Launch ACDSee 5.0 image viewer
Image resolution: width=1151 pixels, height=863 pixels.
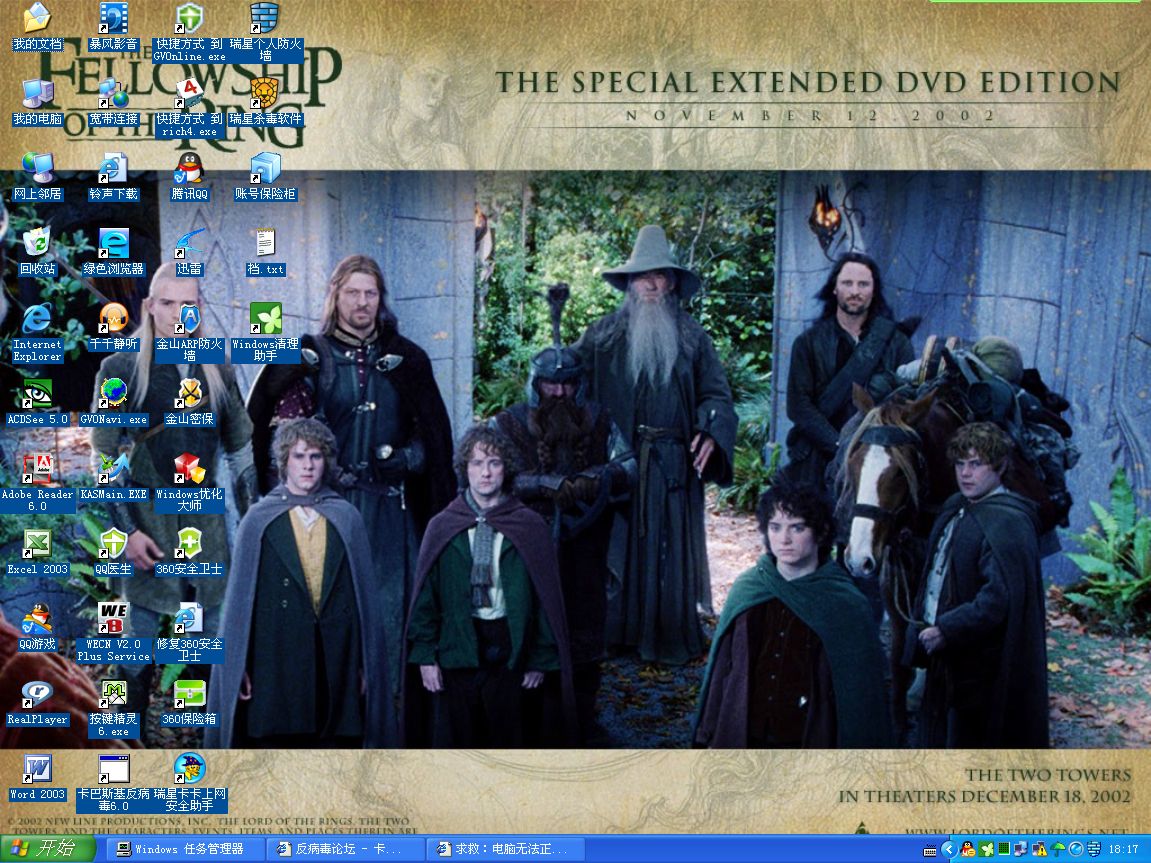[x=37, y=402]
